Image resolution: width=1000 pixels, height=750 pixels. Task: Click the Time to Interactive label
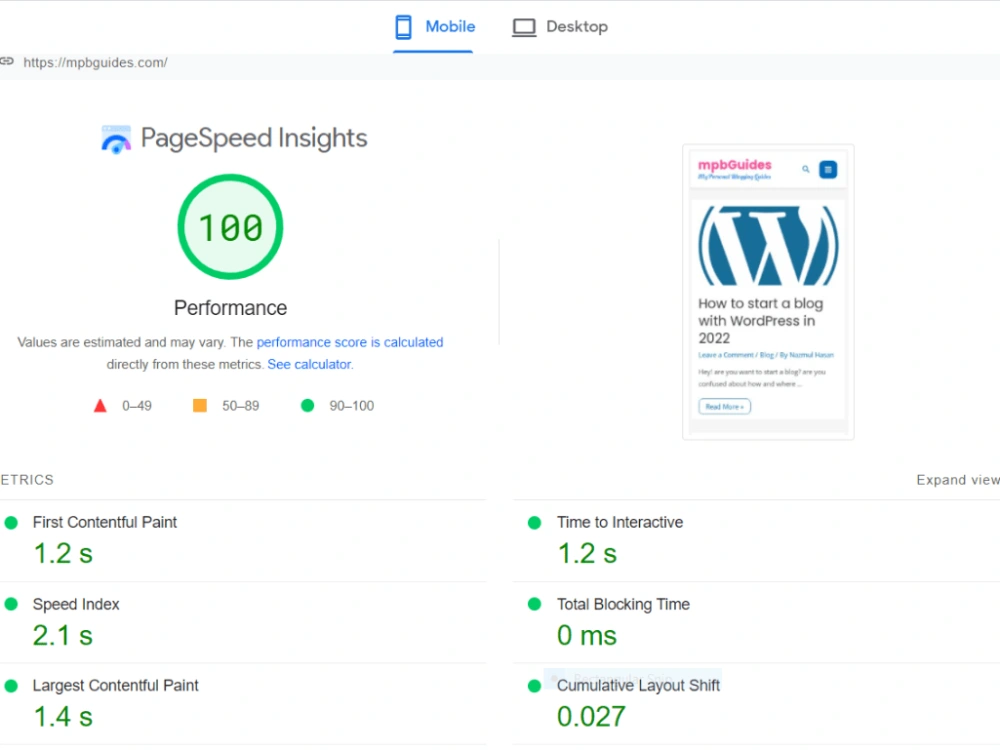pos(620,522)
